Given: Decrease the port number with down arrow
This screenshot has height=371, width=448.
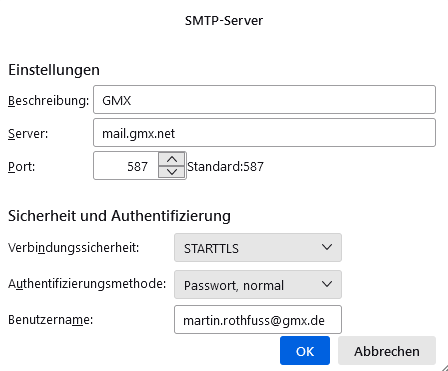Looking at the screenshot, I should click(172, 172).
